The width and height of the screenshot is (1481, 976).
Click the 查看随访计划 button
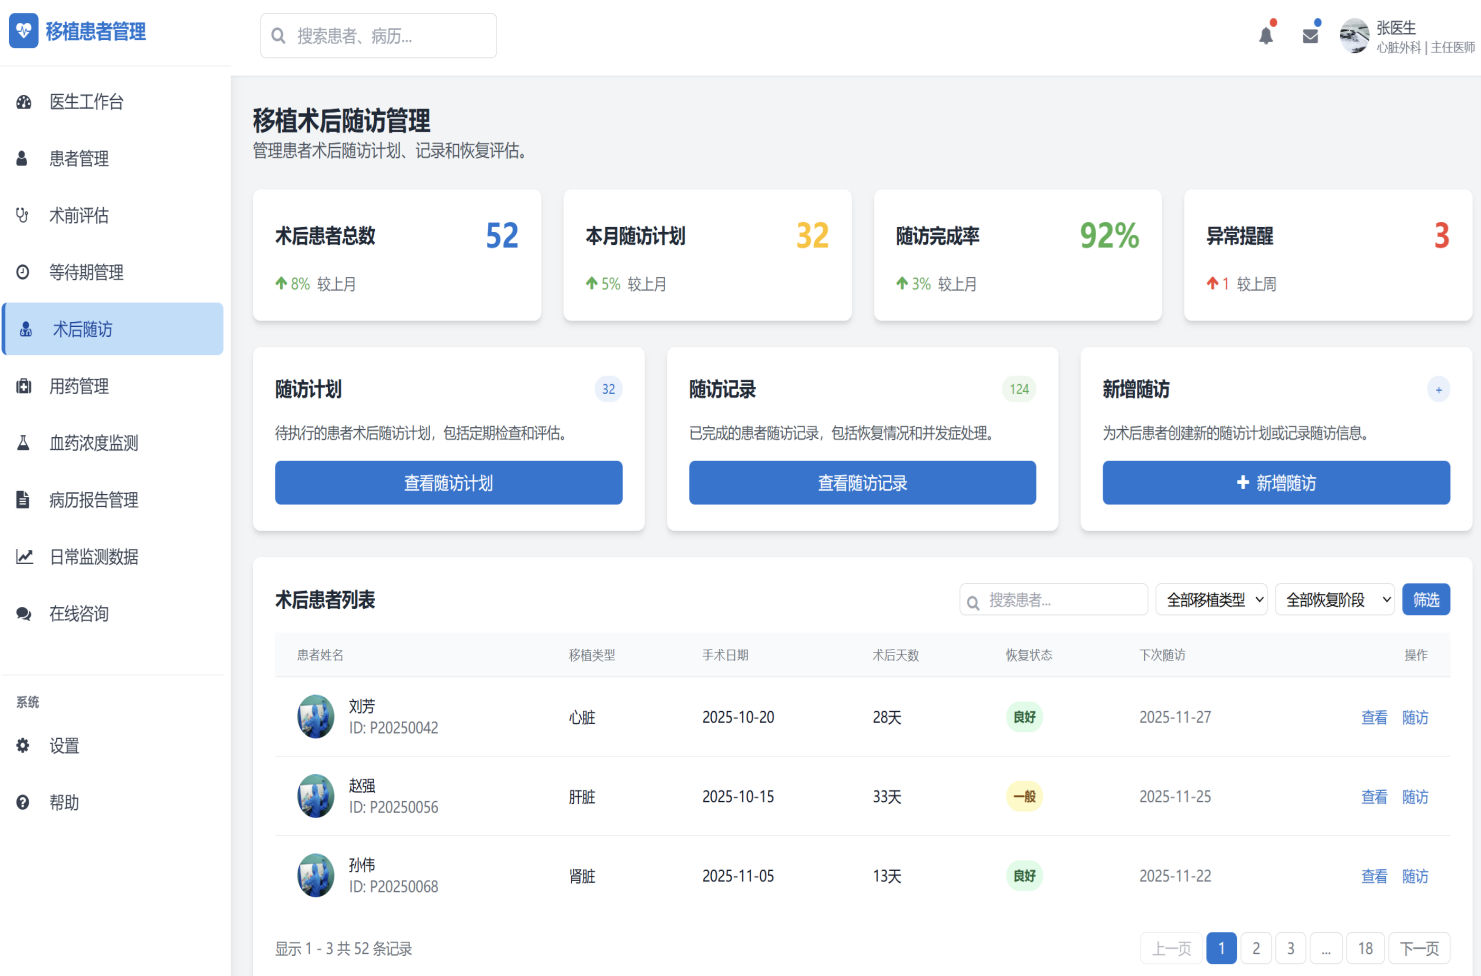[448, 483]
